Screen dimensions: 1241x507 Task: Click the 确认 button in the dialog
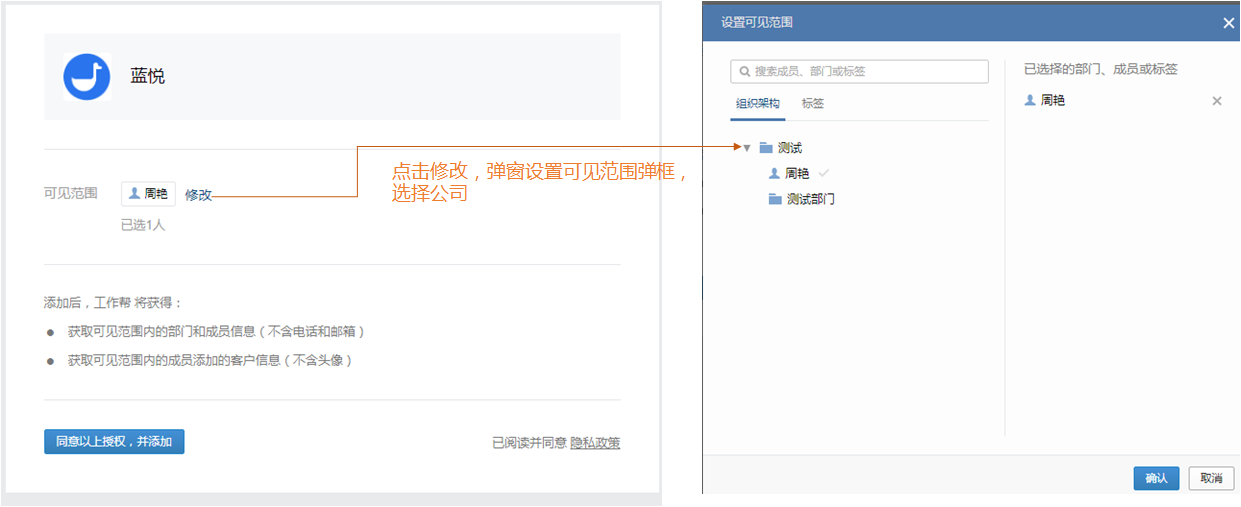point(1157,478)
